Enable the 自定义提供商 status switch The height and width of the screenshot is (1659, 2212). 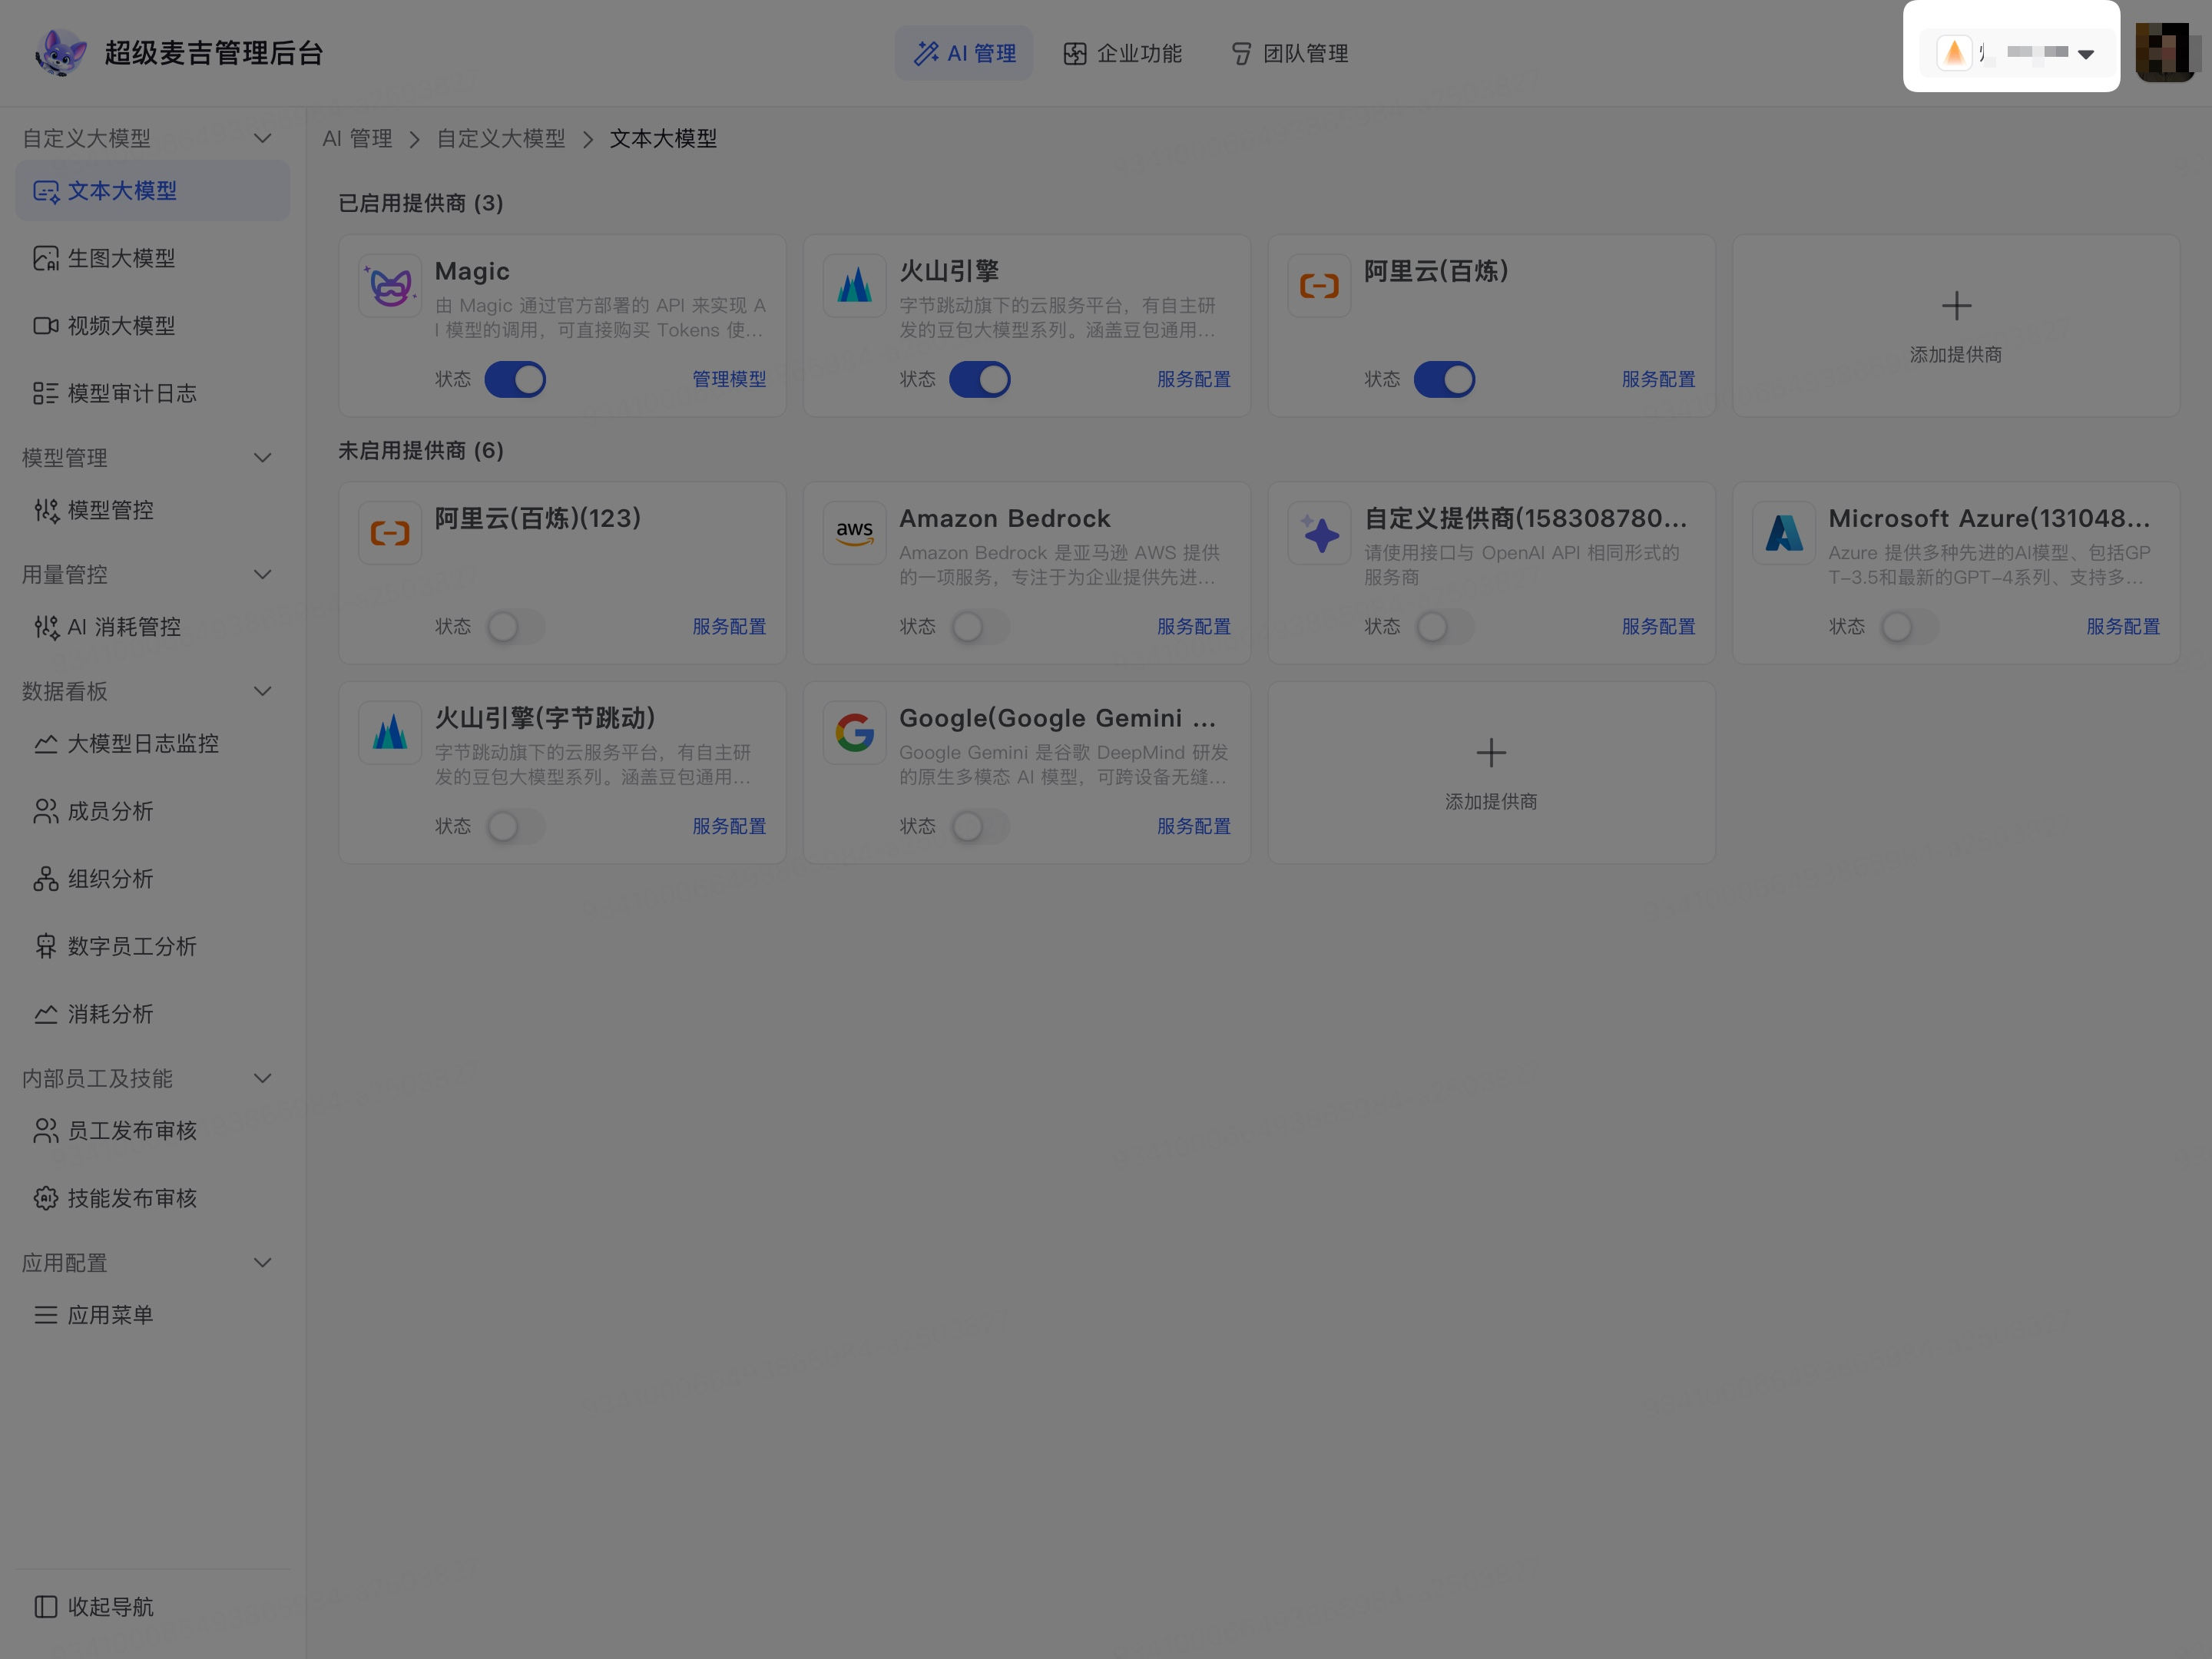(x=1444, y=627)
